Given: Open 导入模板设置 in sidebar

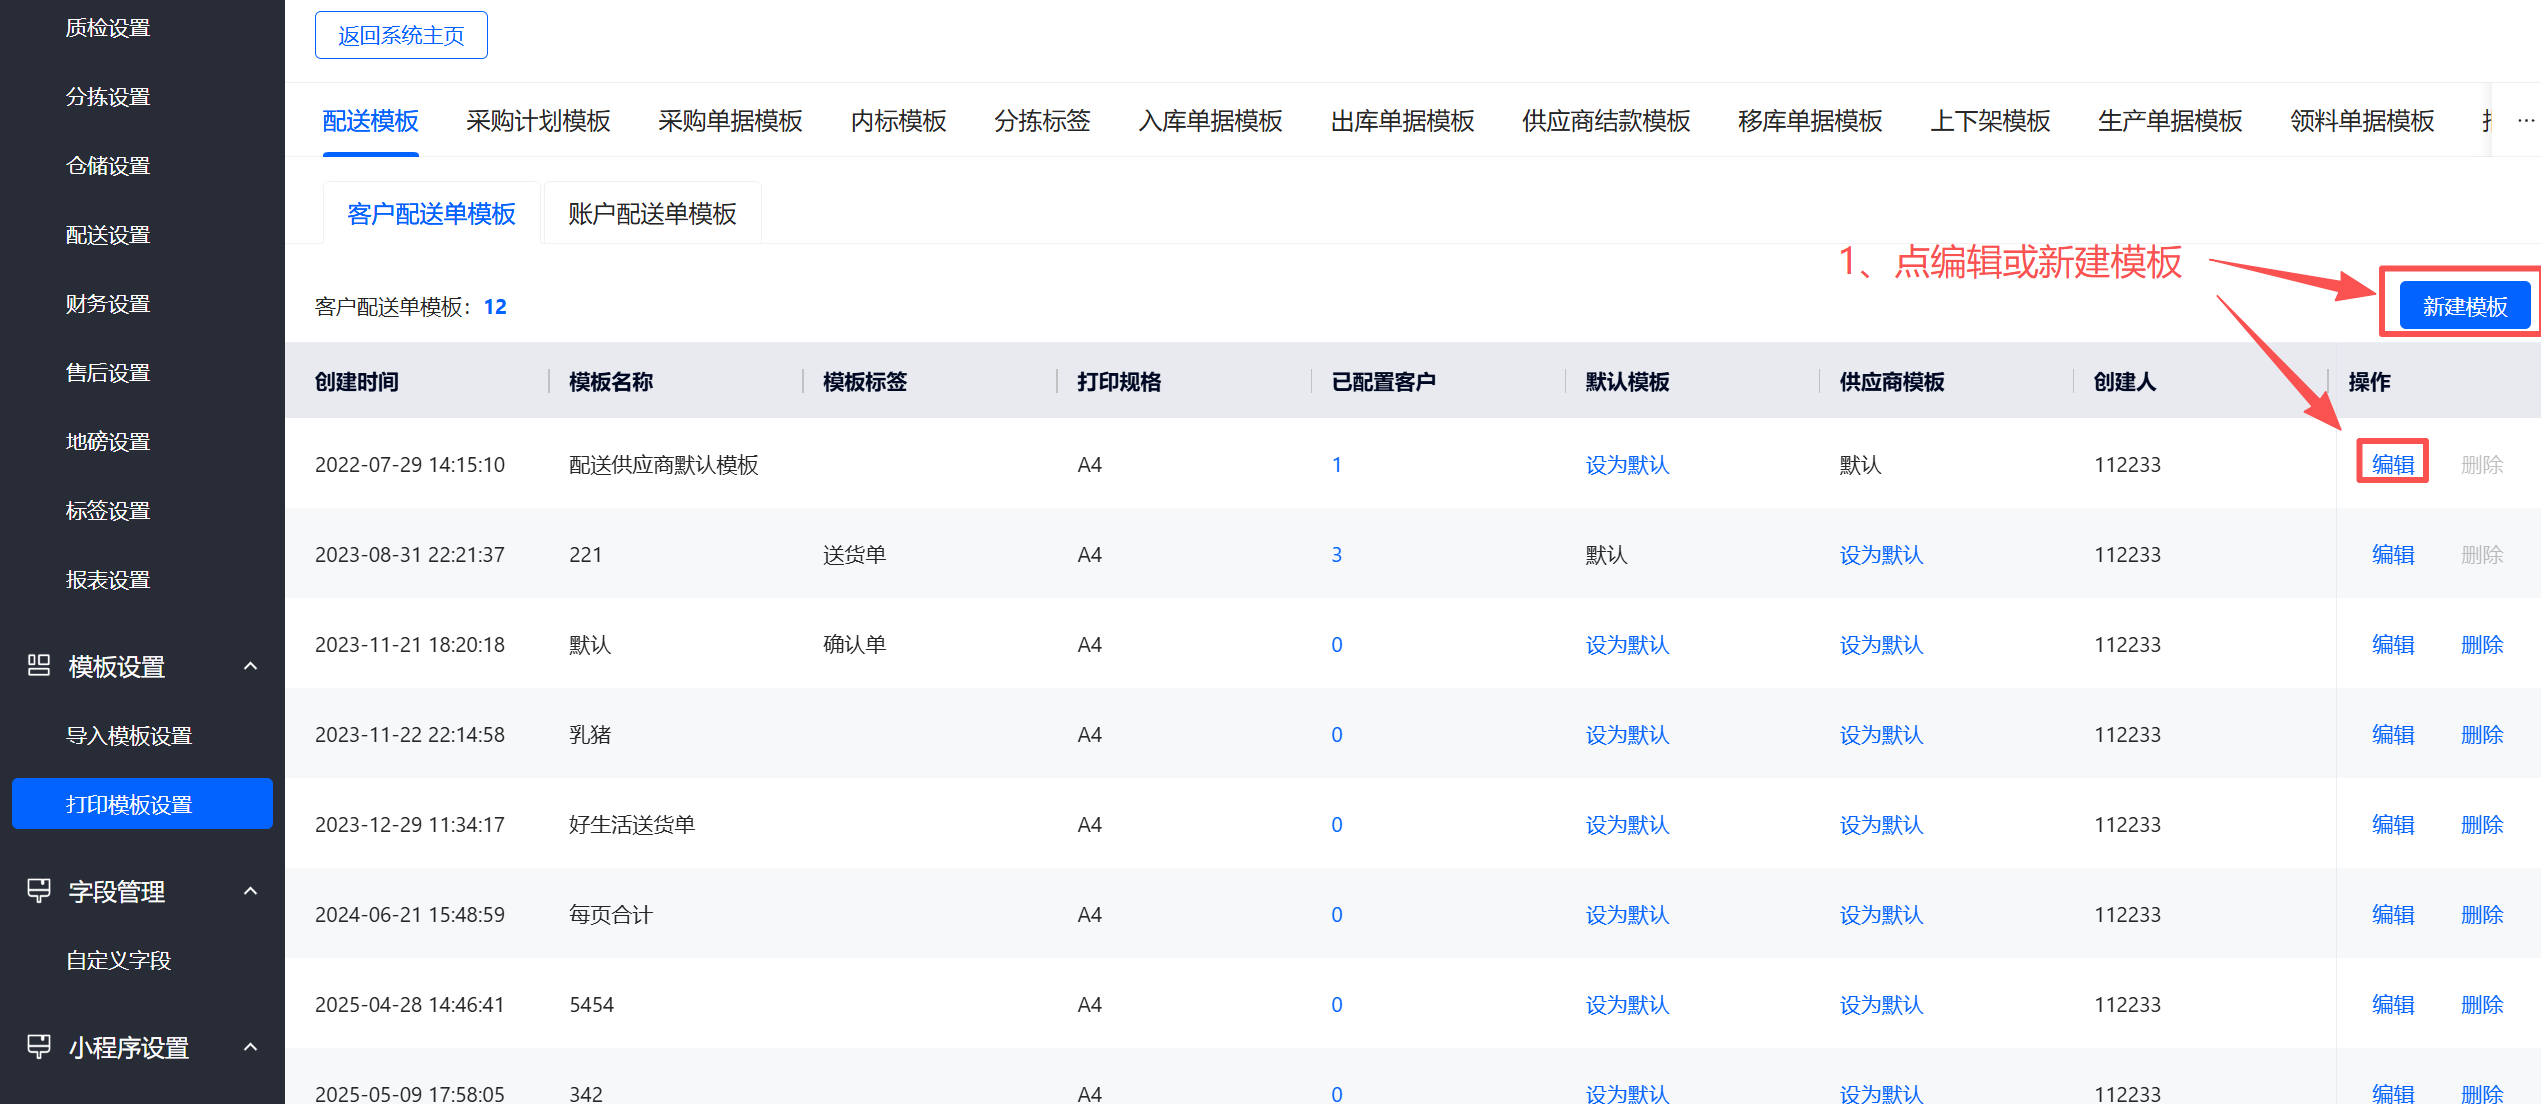Looking at the screenshot, I should tap(129, 736).
